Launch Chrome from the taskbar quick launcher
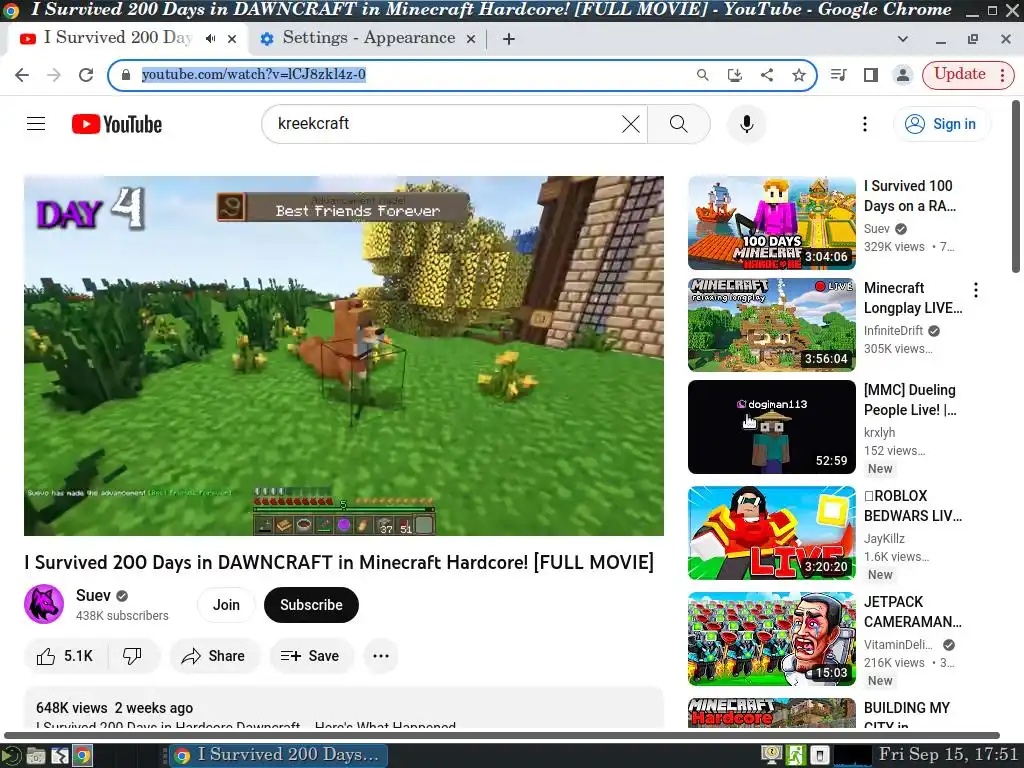 [x=82, y=756]
